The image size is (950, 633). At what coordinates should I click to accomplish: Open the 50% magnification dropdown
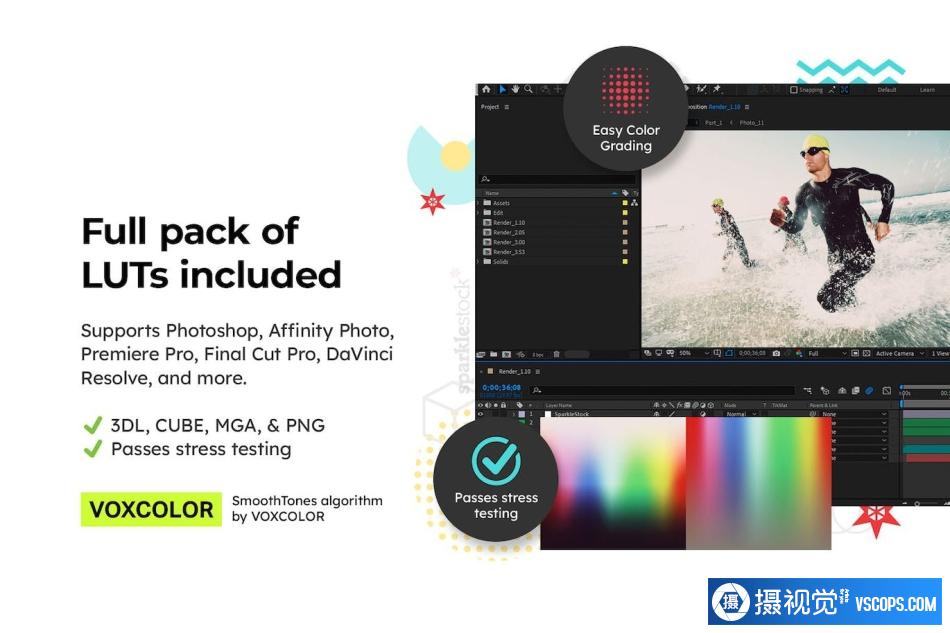[694, 353]
